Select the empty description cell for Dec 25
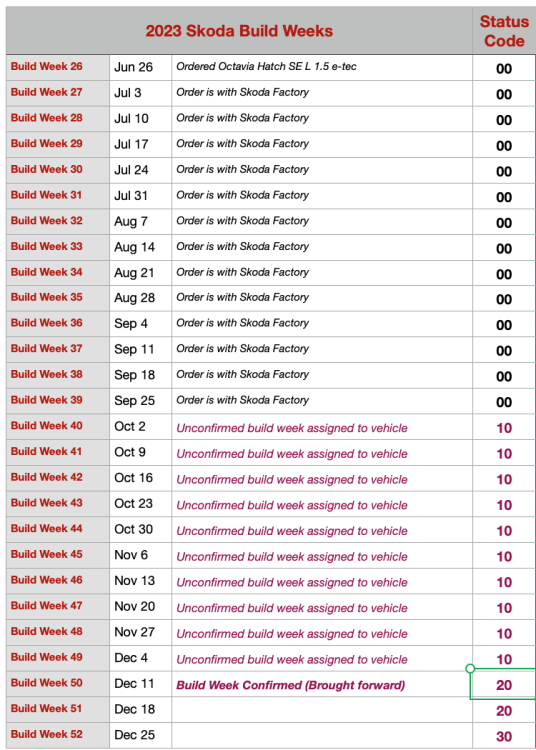 click(x=322, y=736)
